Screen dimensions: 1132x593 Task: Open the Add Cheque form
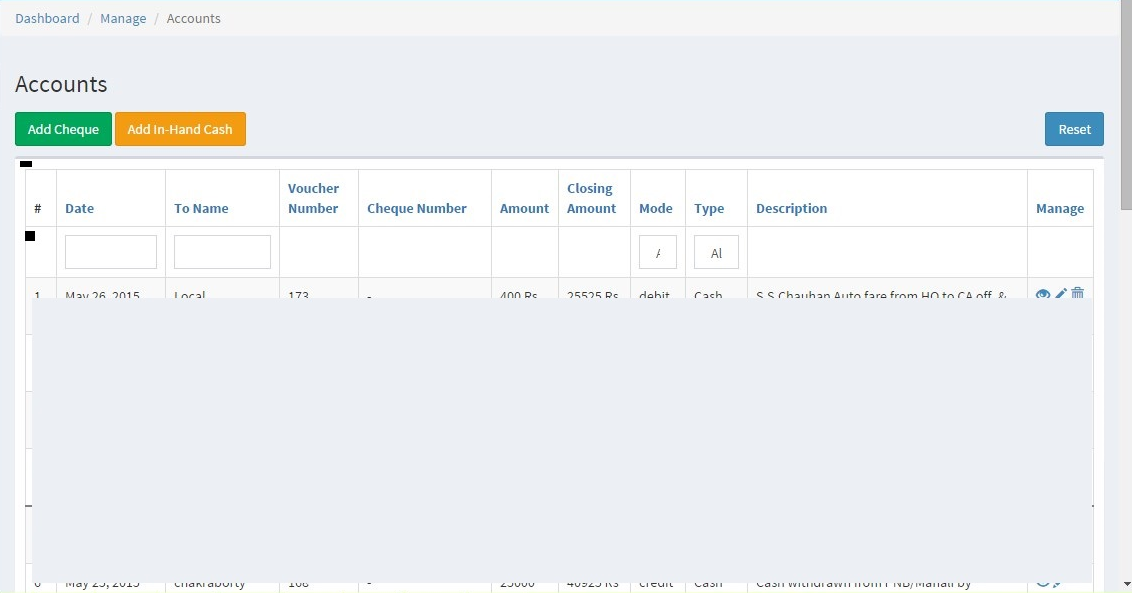coord(64,129)
